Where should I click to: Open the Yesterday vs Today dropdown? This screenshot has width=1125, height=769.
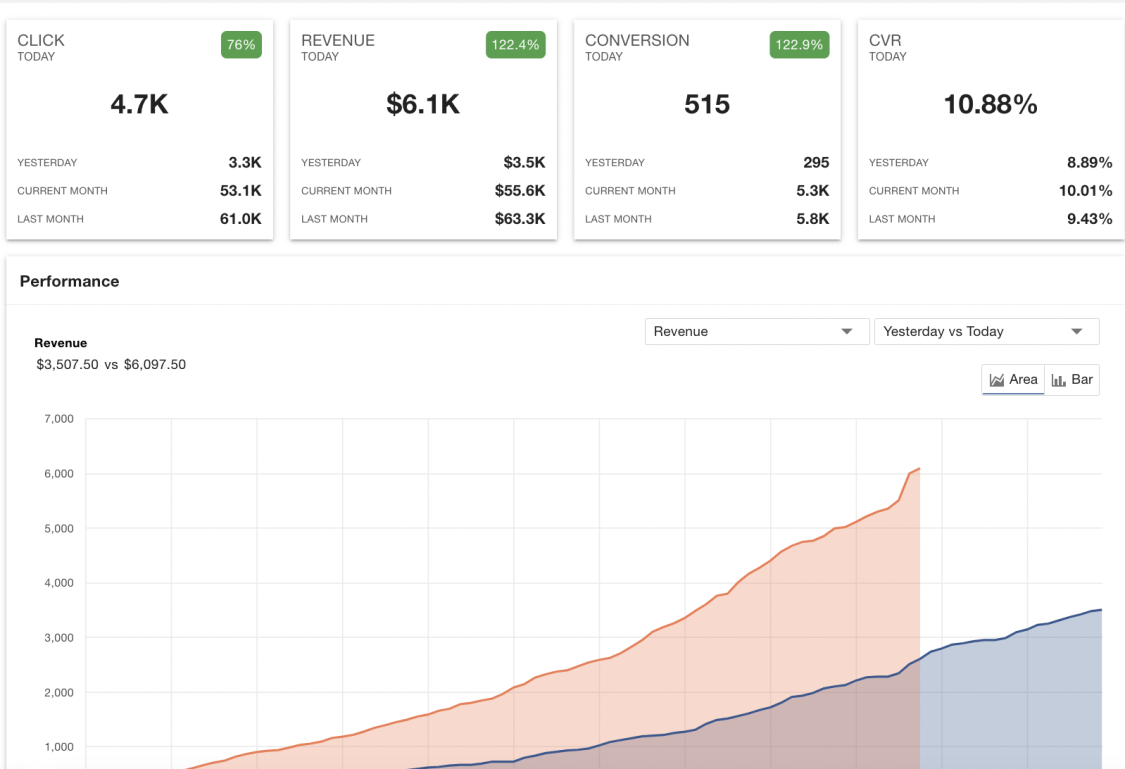point(987,331)
